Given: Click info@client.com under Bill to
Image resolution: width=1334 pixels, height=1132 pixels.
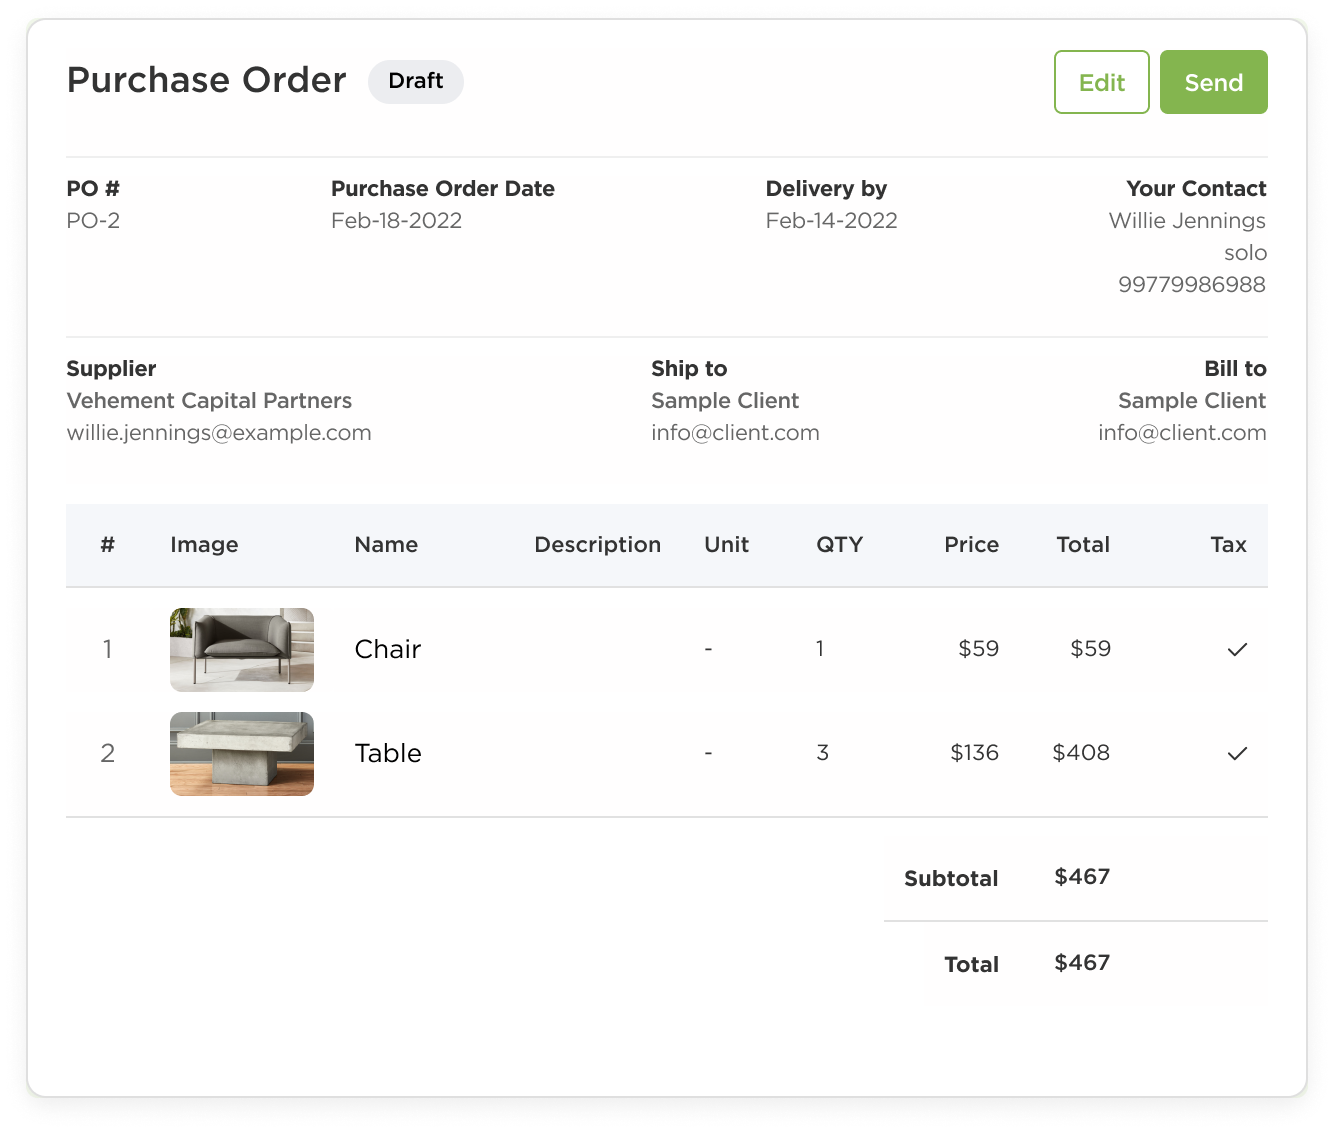Looking at the screenshot, I should pos(1182,432).
